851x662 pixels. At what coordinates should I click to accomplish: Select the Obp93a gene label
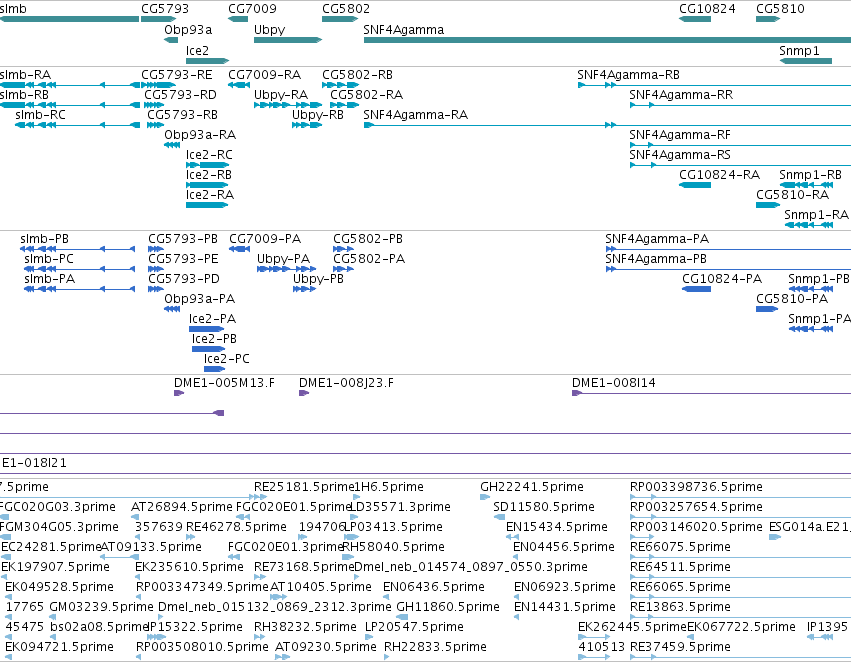click(188, 29)
